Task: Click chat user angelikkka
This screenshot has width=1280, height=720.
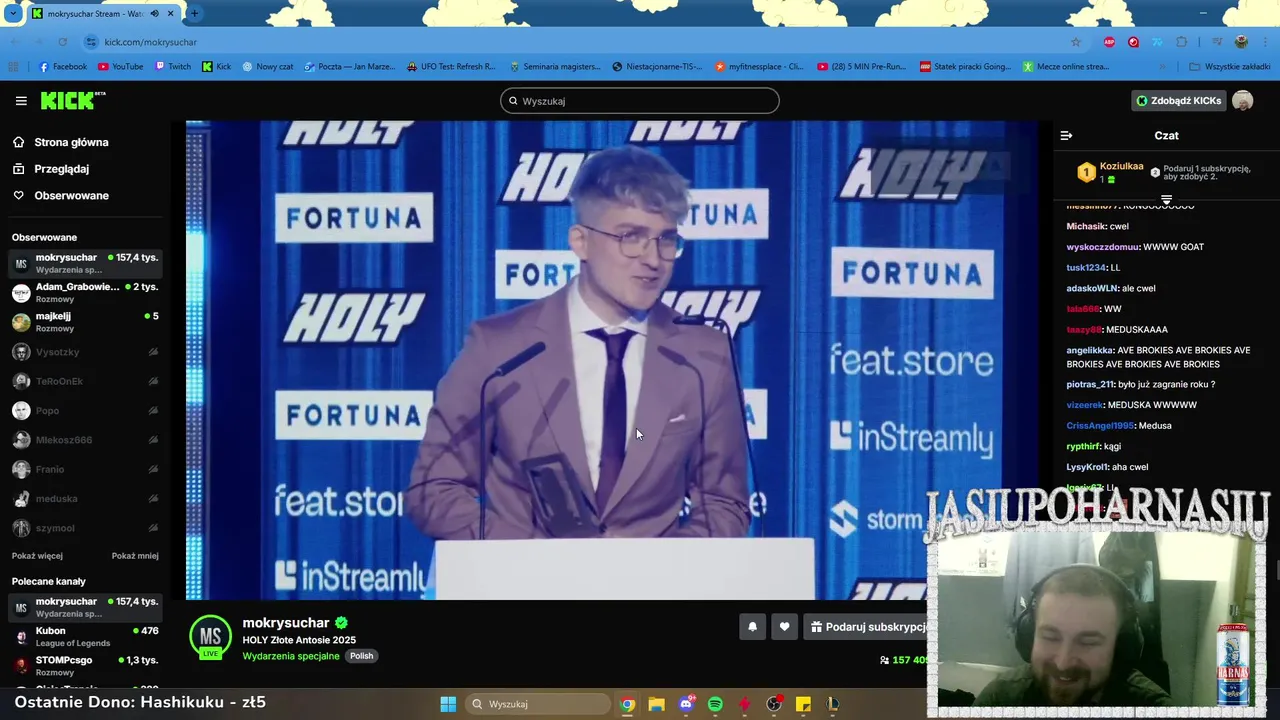Action: click(1089, 351)
